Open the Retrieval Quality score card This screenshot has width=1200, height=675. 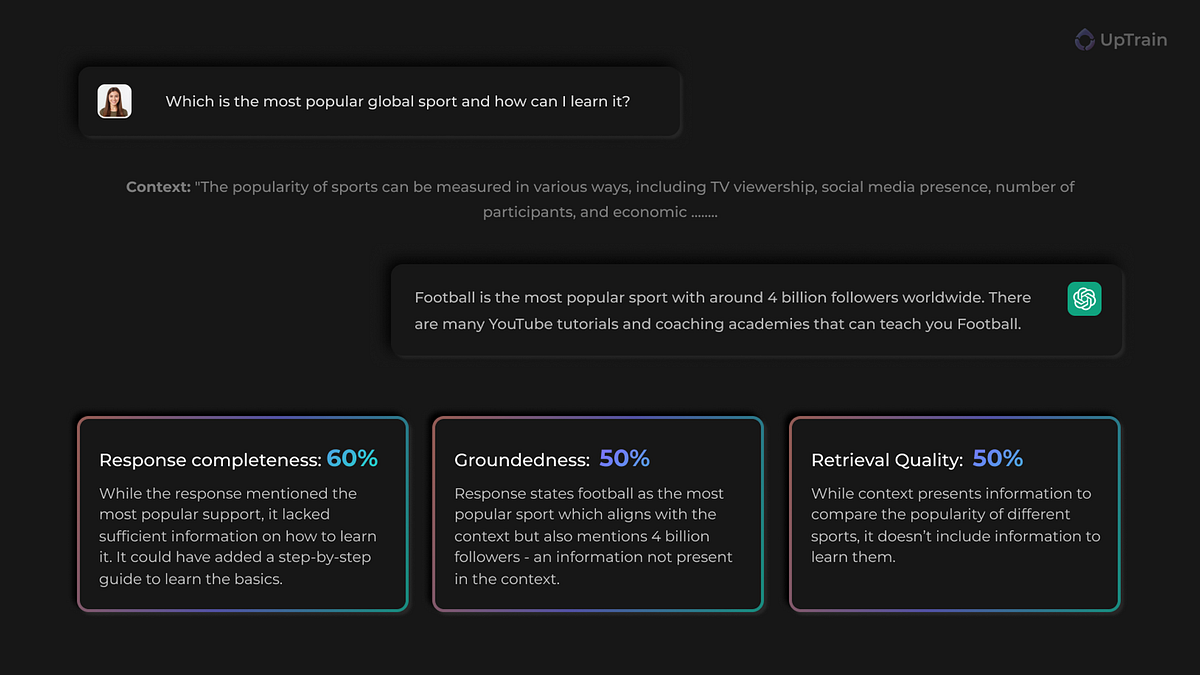coord(954,514)
